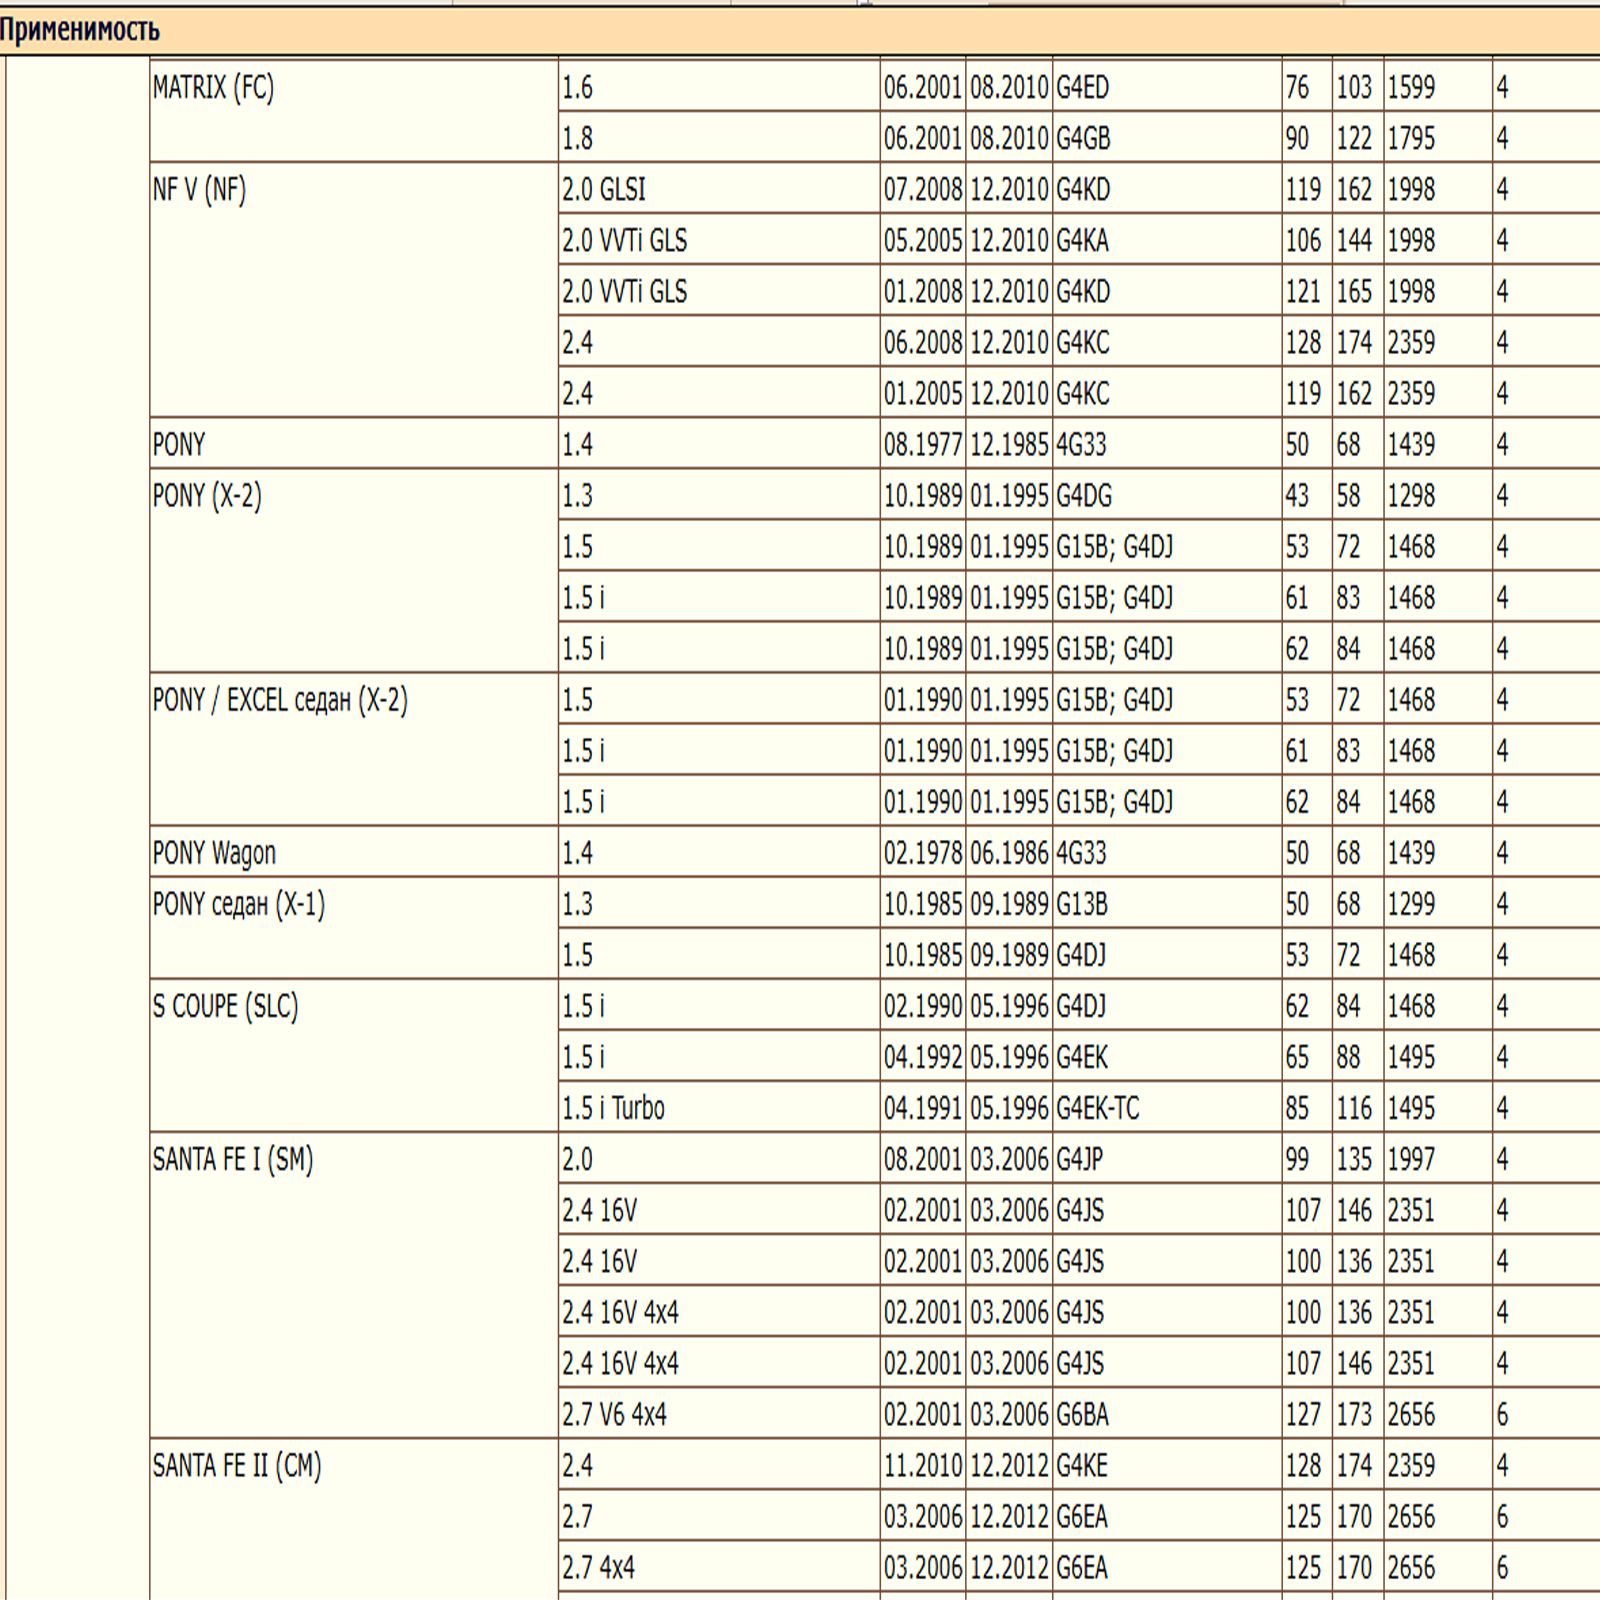
Task: Click the 08.1977 start date cell
Action: click(x=922, y=445)
